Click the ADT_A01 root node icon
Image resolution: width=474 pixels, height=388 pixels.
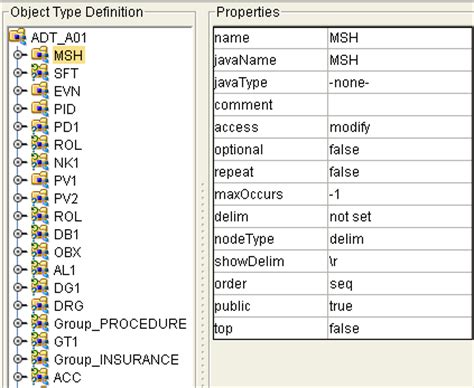(x=17, y=36)
